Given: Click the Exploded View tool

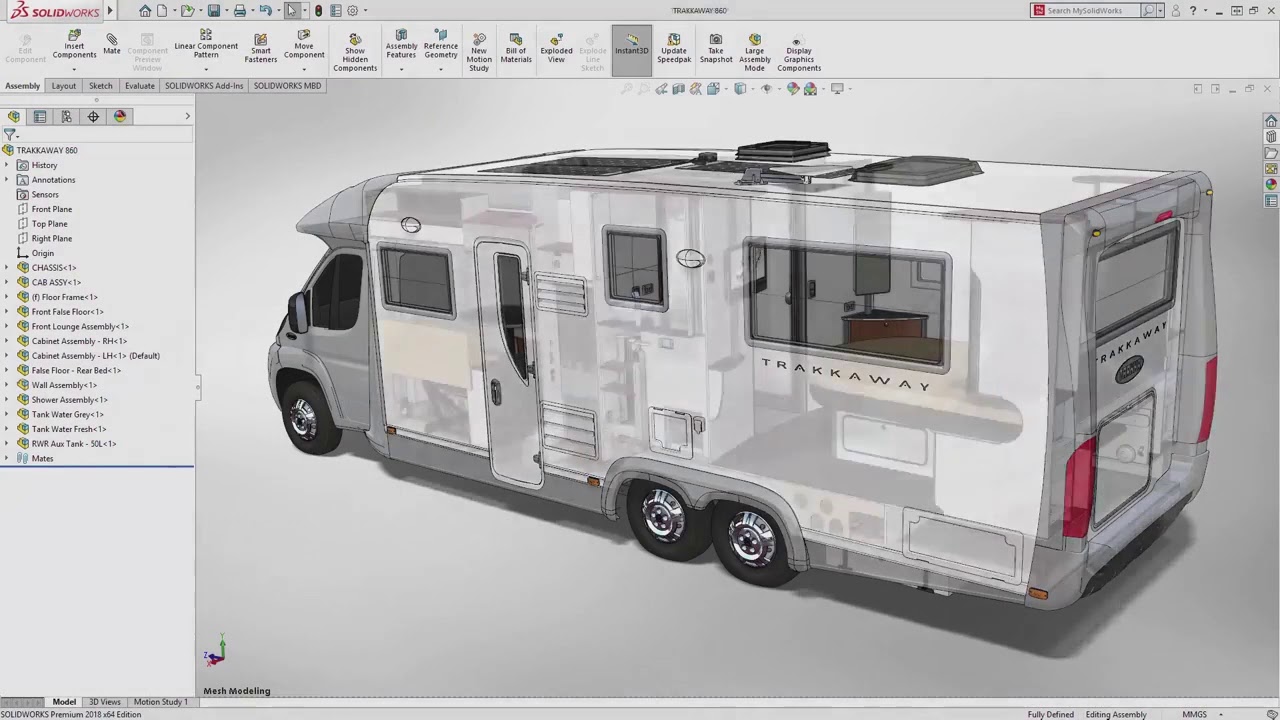Looking at the screenshot, I should 556,48.
